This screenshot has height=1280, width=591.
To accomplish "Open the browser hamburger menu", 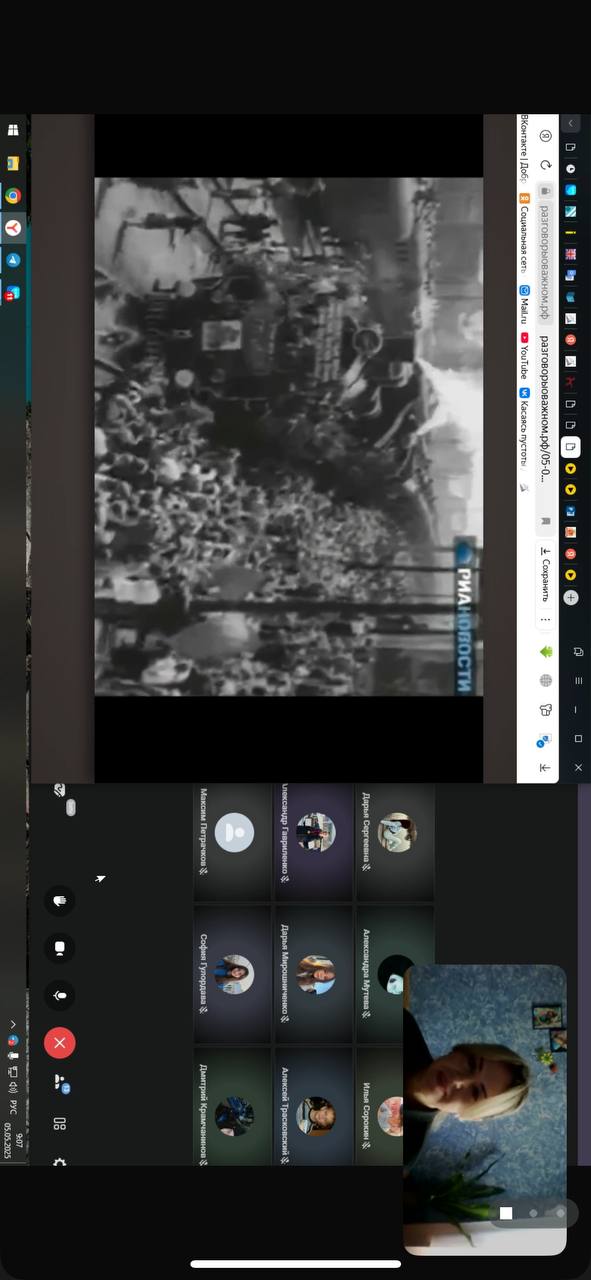I will [578, 681].
